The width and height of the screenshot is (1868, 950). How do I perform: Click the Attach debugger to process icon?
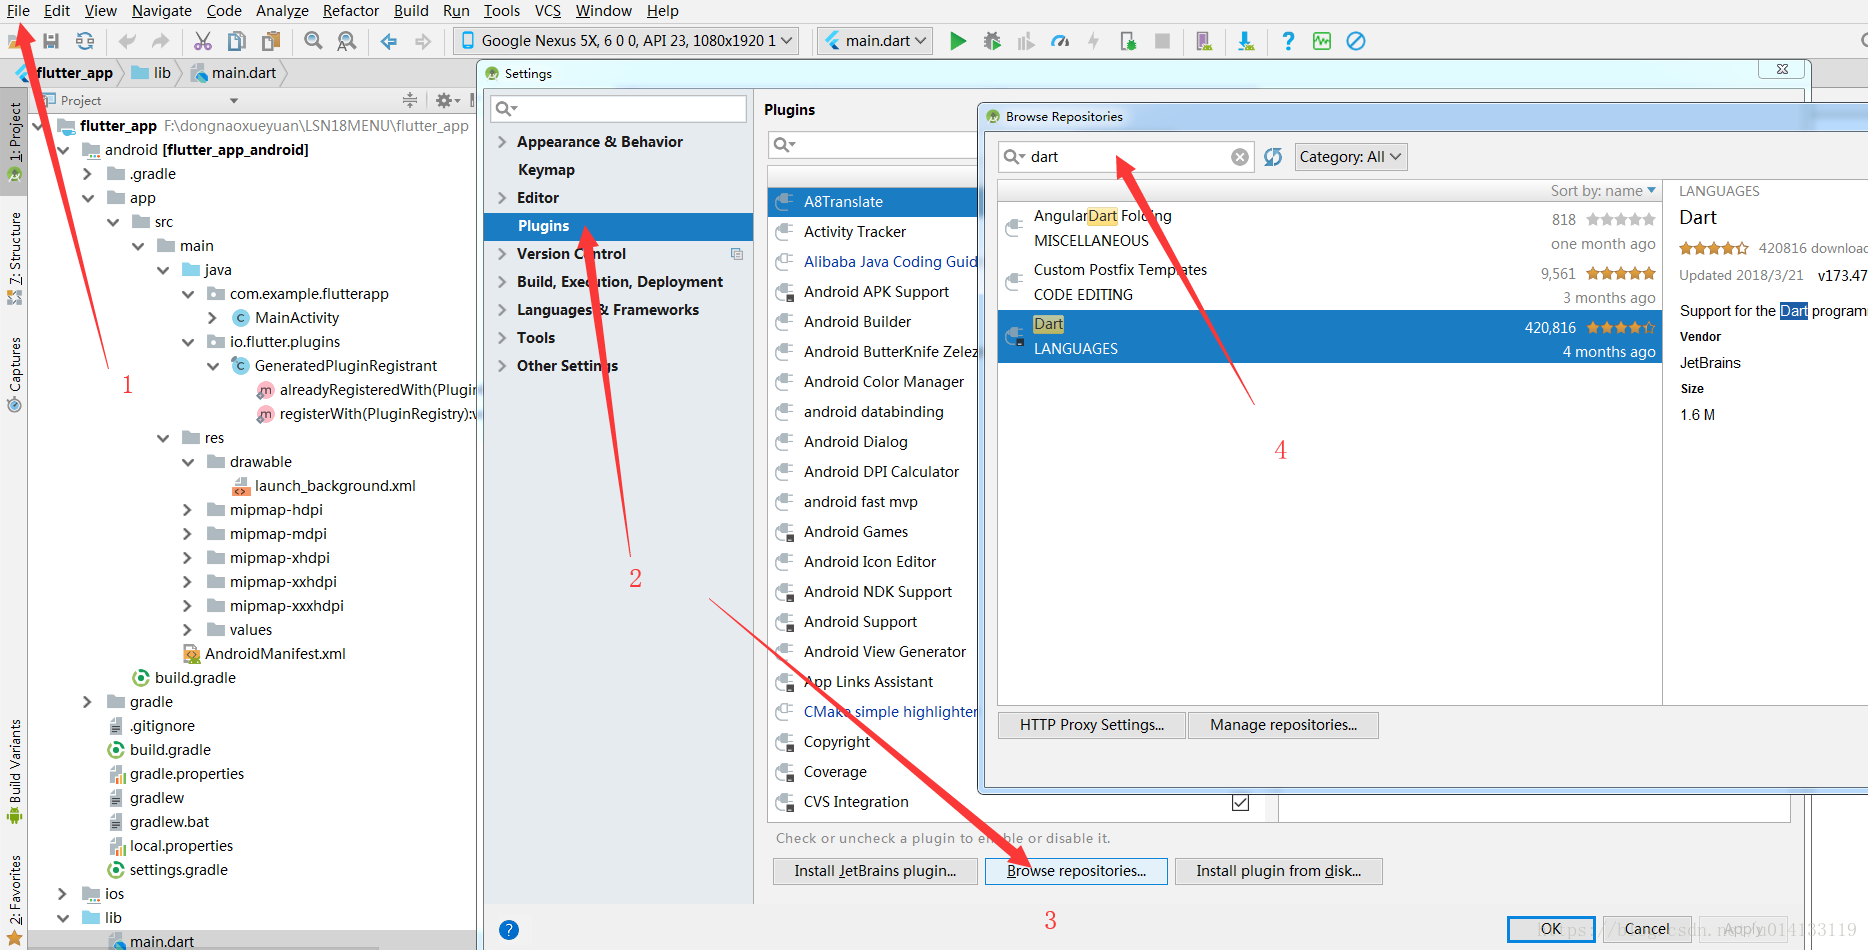click(x=1128, y=41)
